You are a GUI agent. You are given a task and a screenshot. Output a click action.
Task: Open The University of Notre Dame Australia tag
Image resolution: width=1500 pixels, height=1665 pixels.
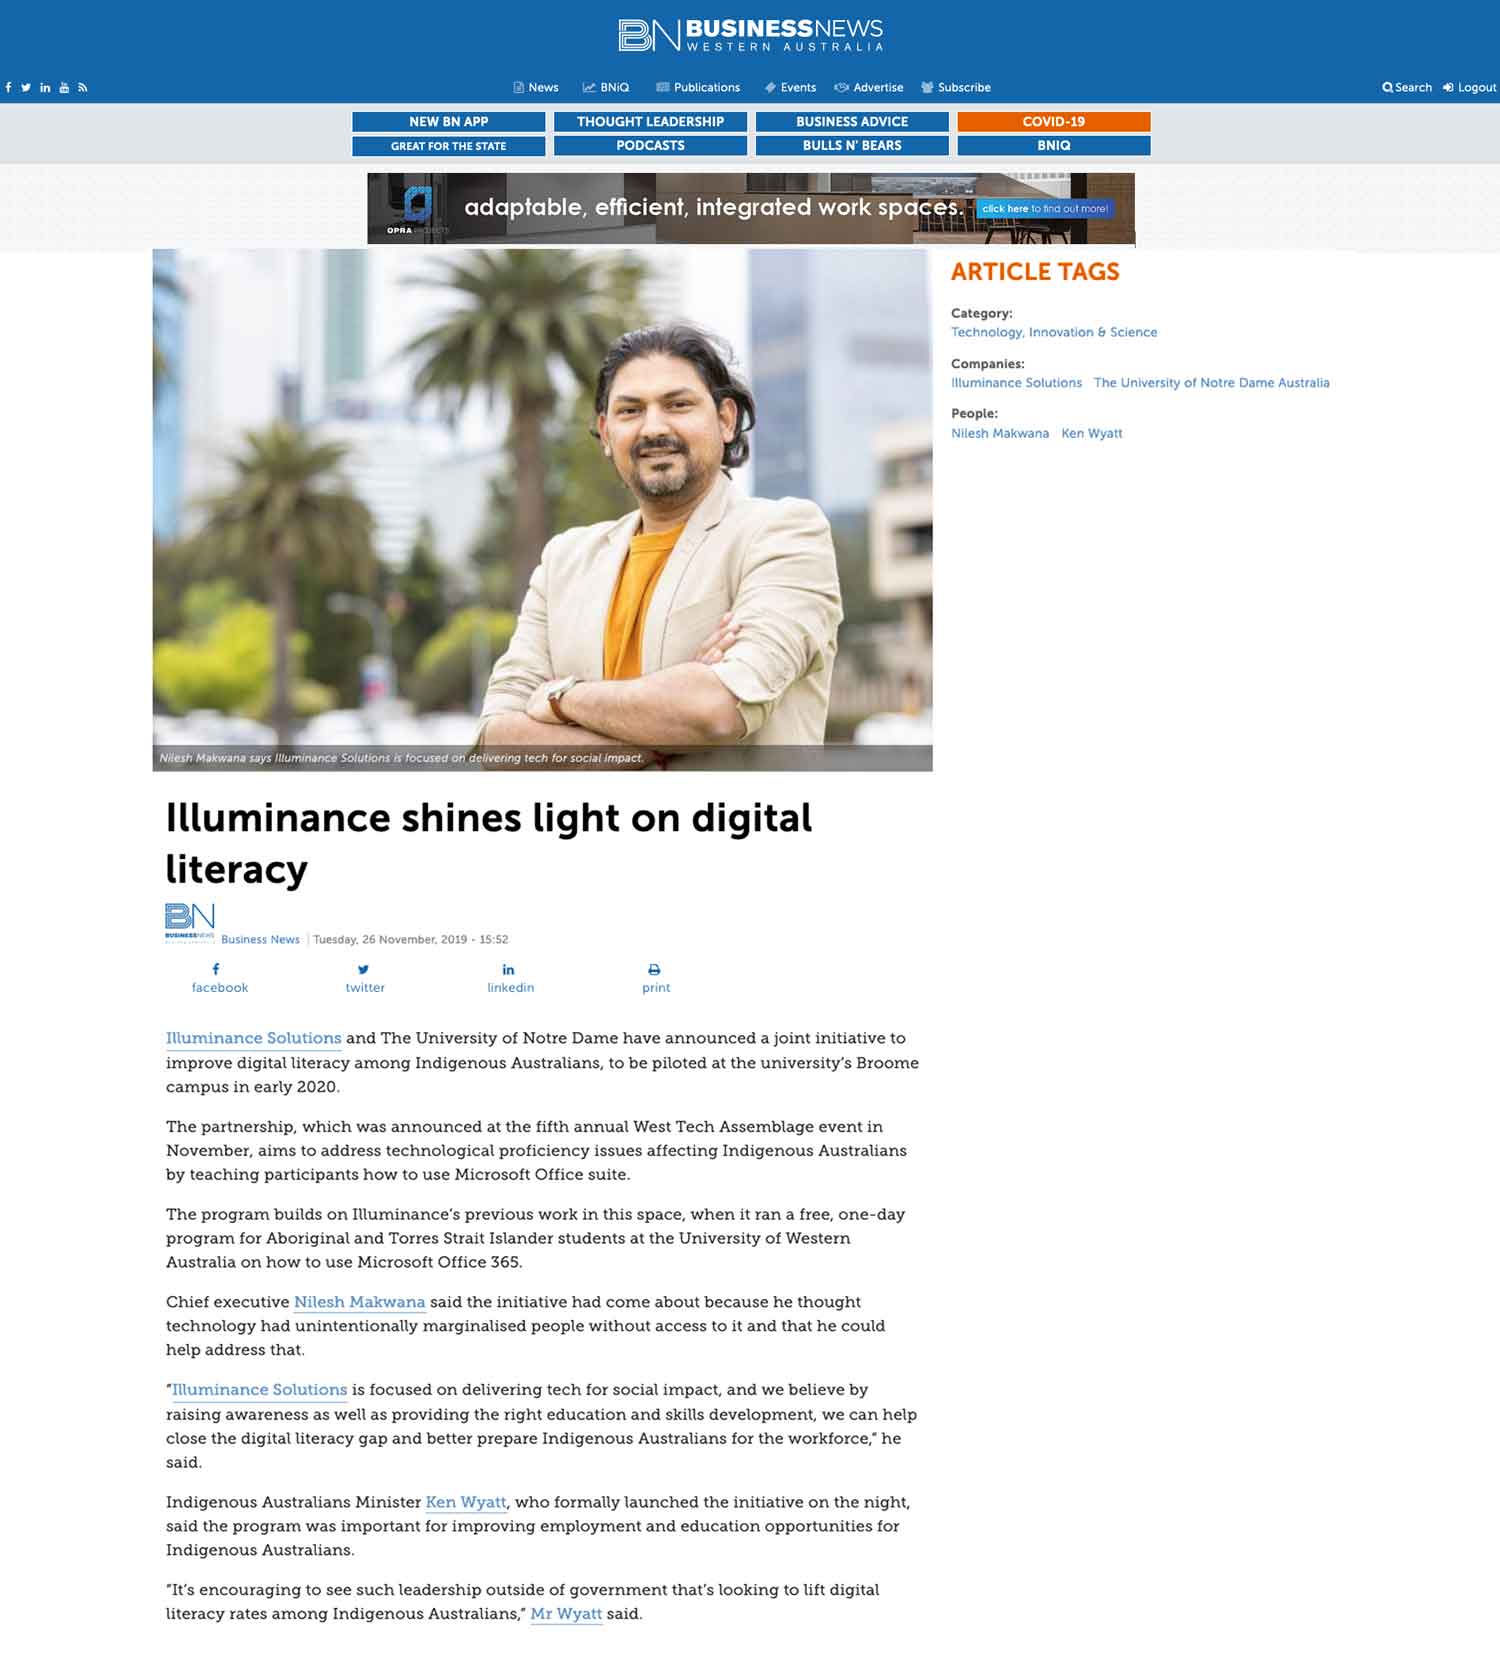pyautogui.click(x=1211, y=383)
